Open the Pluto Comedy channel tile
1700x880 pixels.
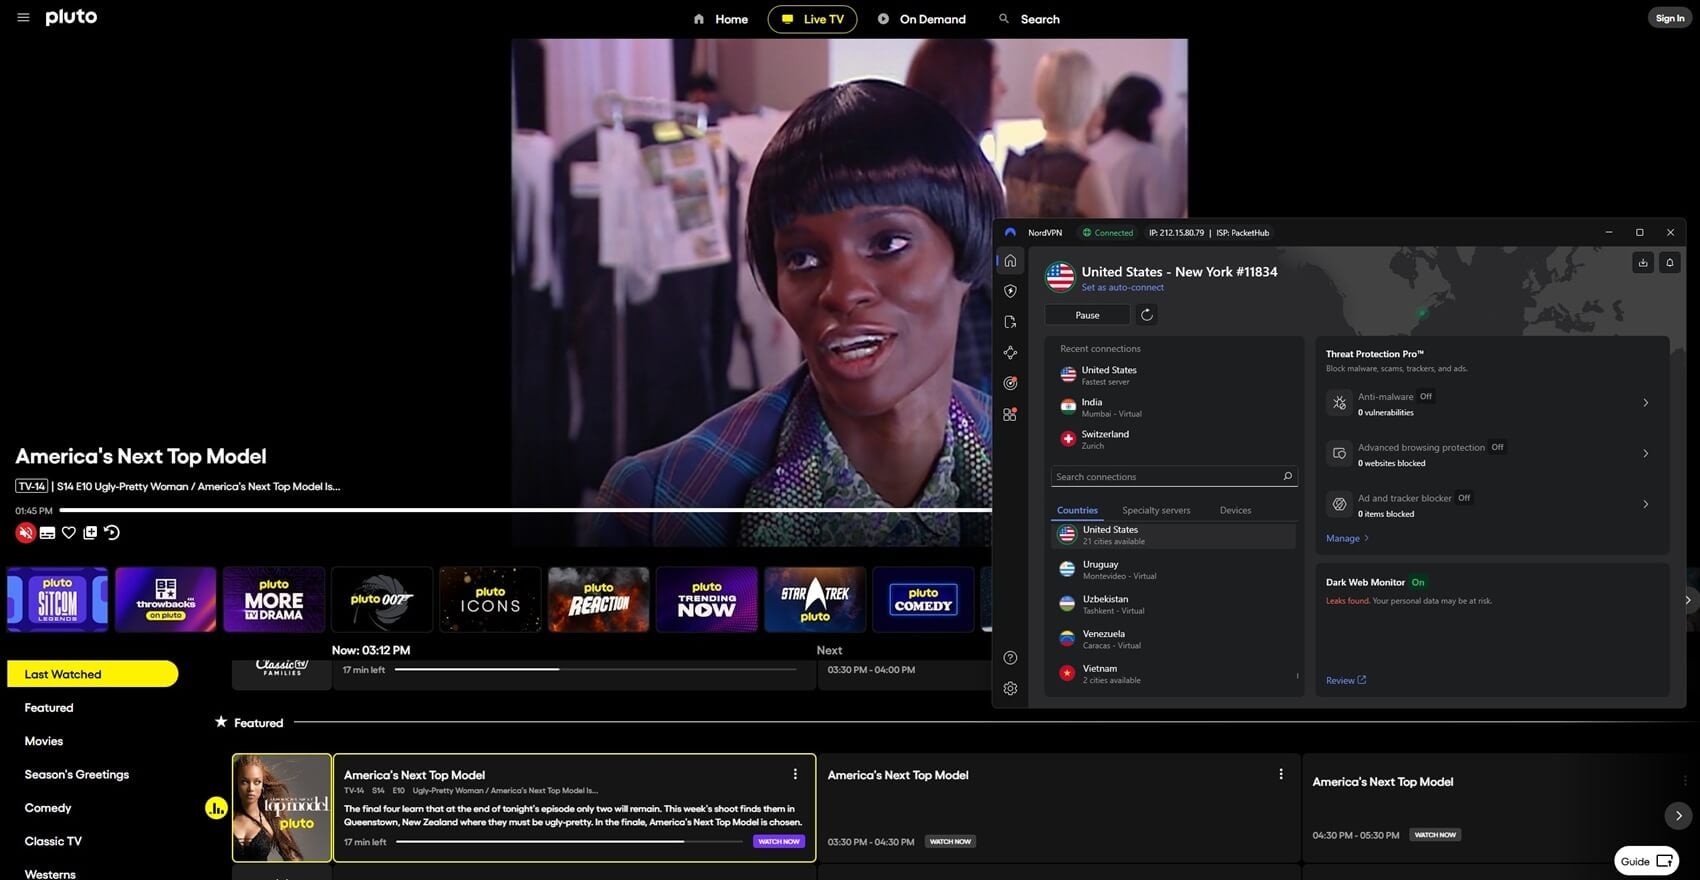pos(923,599)
